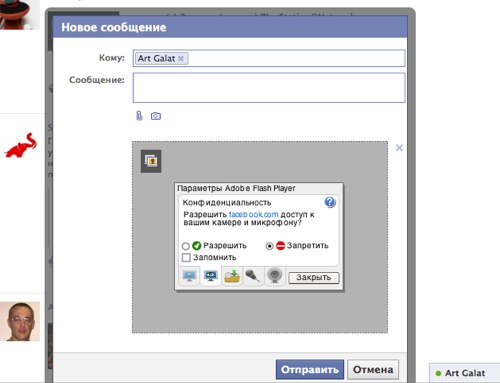Close the webcam capture panel
Viewport: 500px width, 383px height.
(399, 148)
